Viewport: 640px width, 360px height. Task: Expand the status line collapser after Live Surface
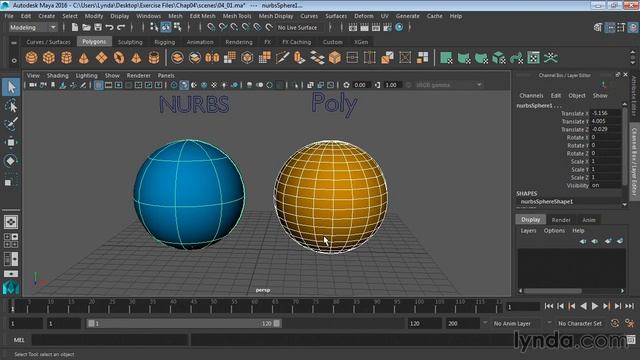tap(330, 27)
